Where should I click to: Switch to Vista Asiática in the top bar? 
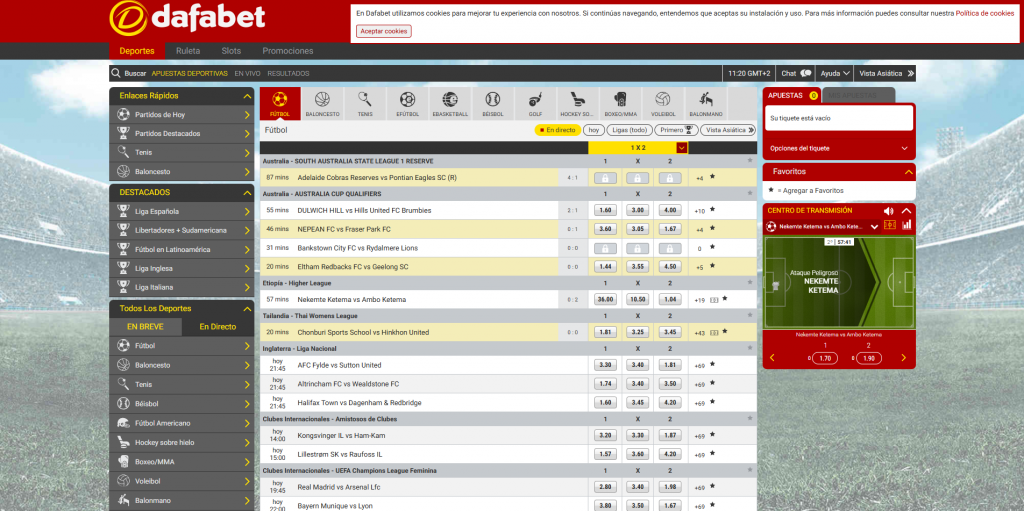(886, 73)
